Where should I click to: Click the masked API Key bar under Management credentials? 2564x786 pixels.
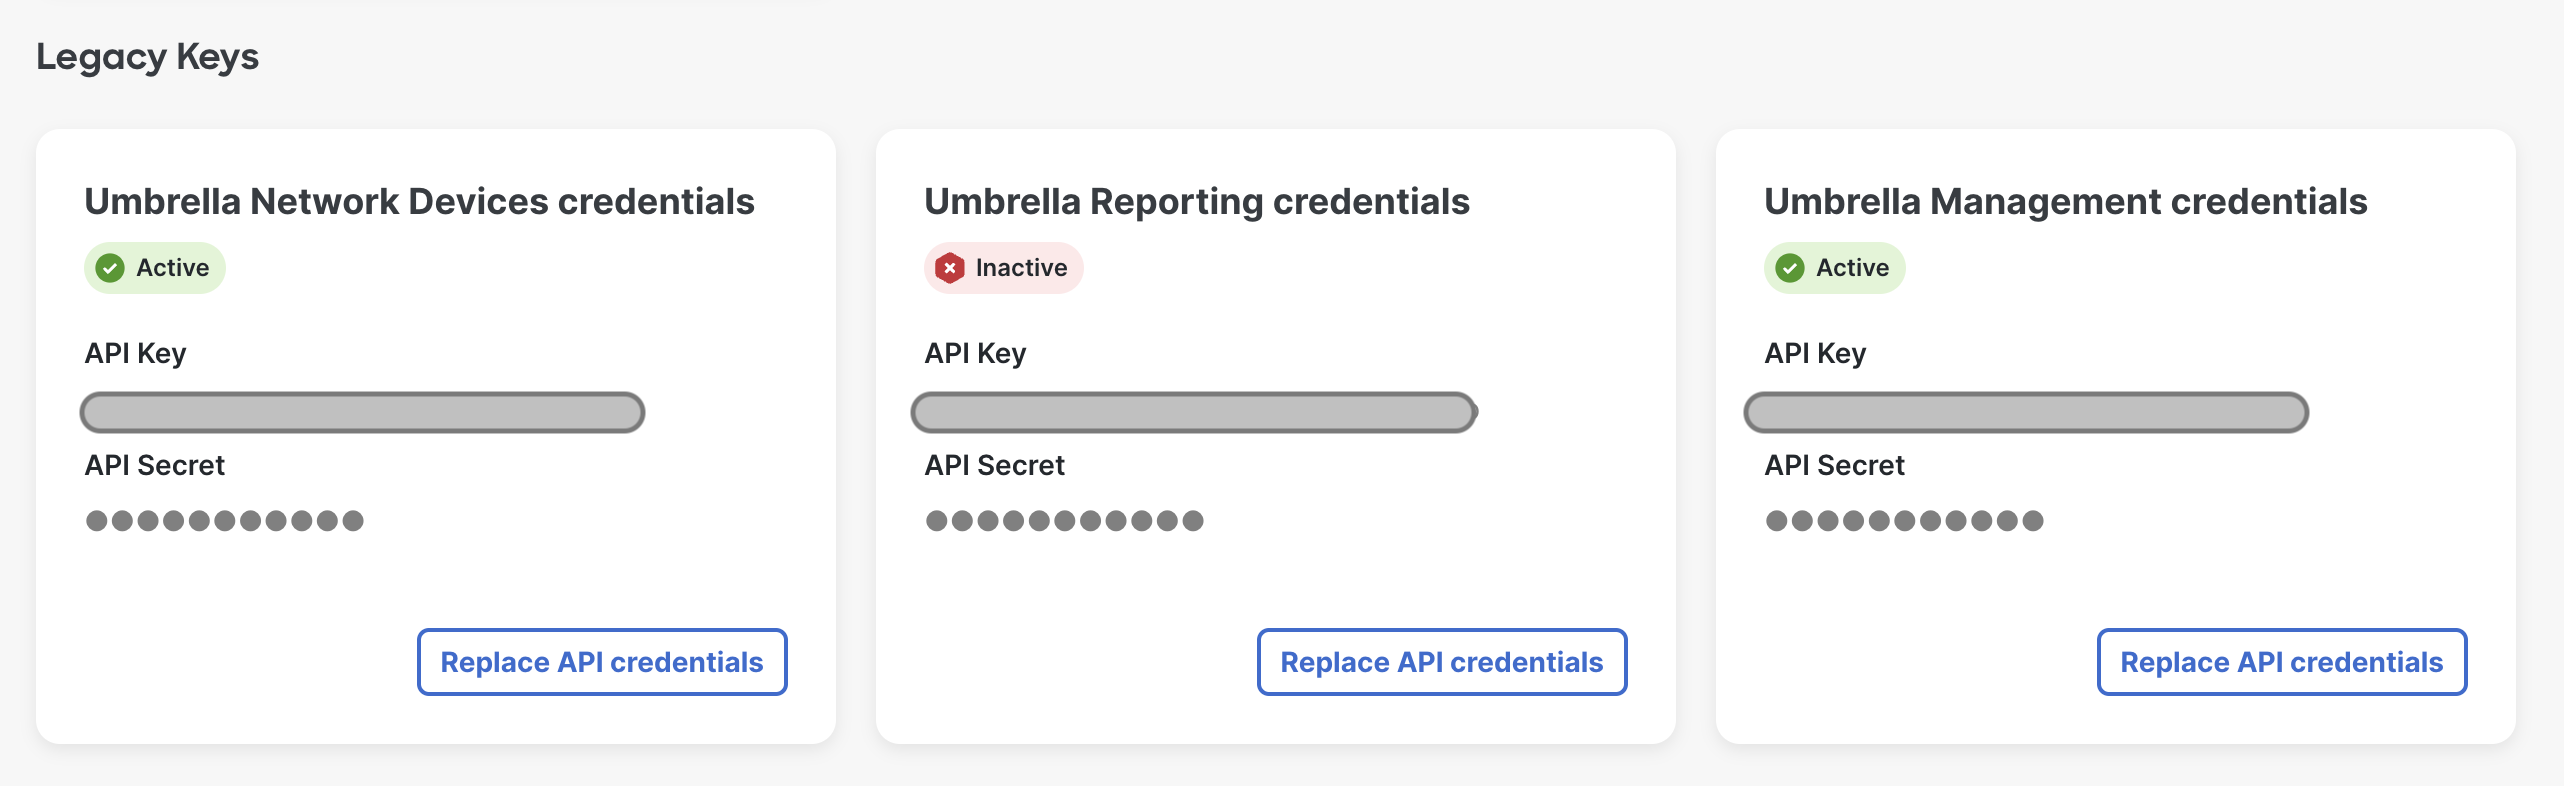point(2024,411)
